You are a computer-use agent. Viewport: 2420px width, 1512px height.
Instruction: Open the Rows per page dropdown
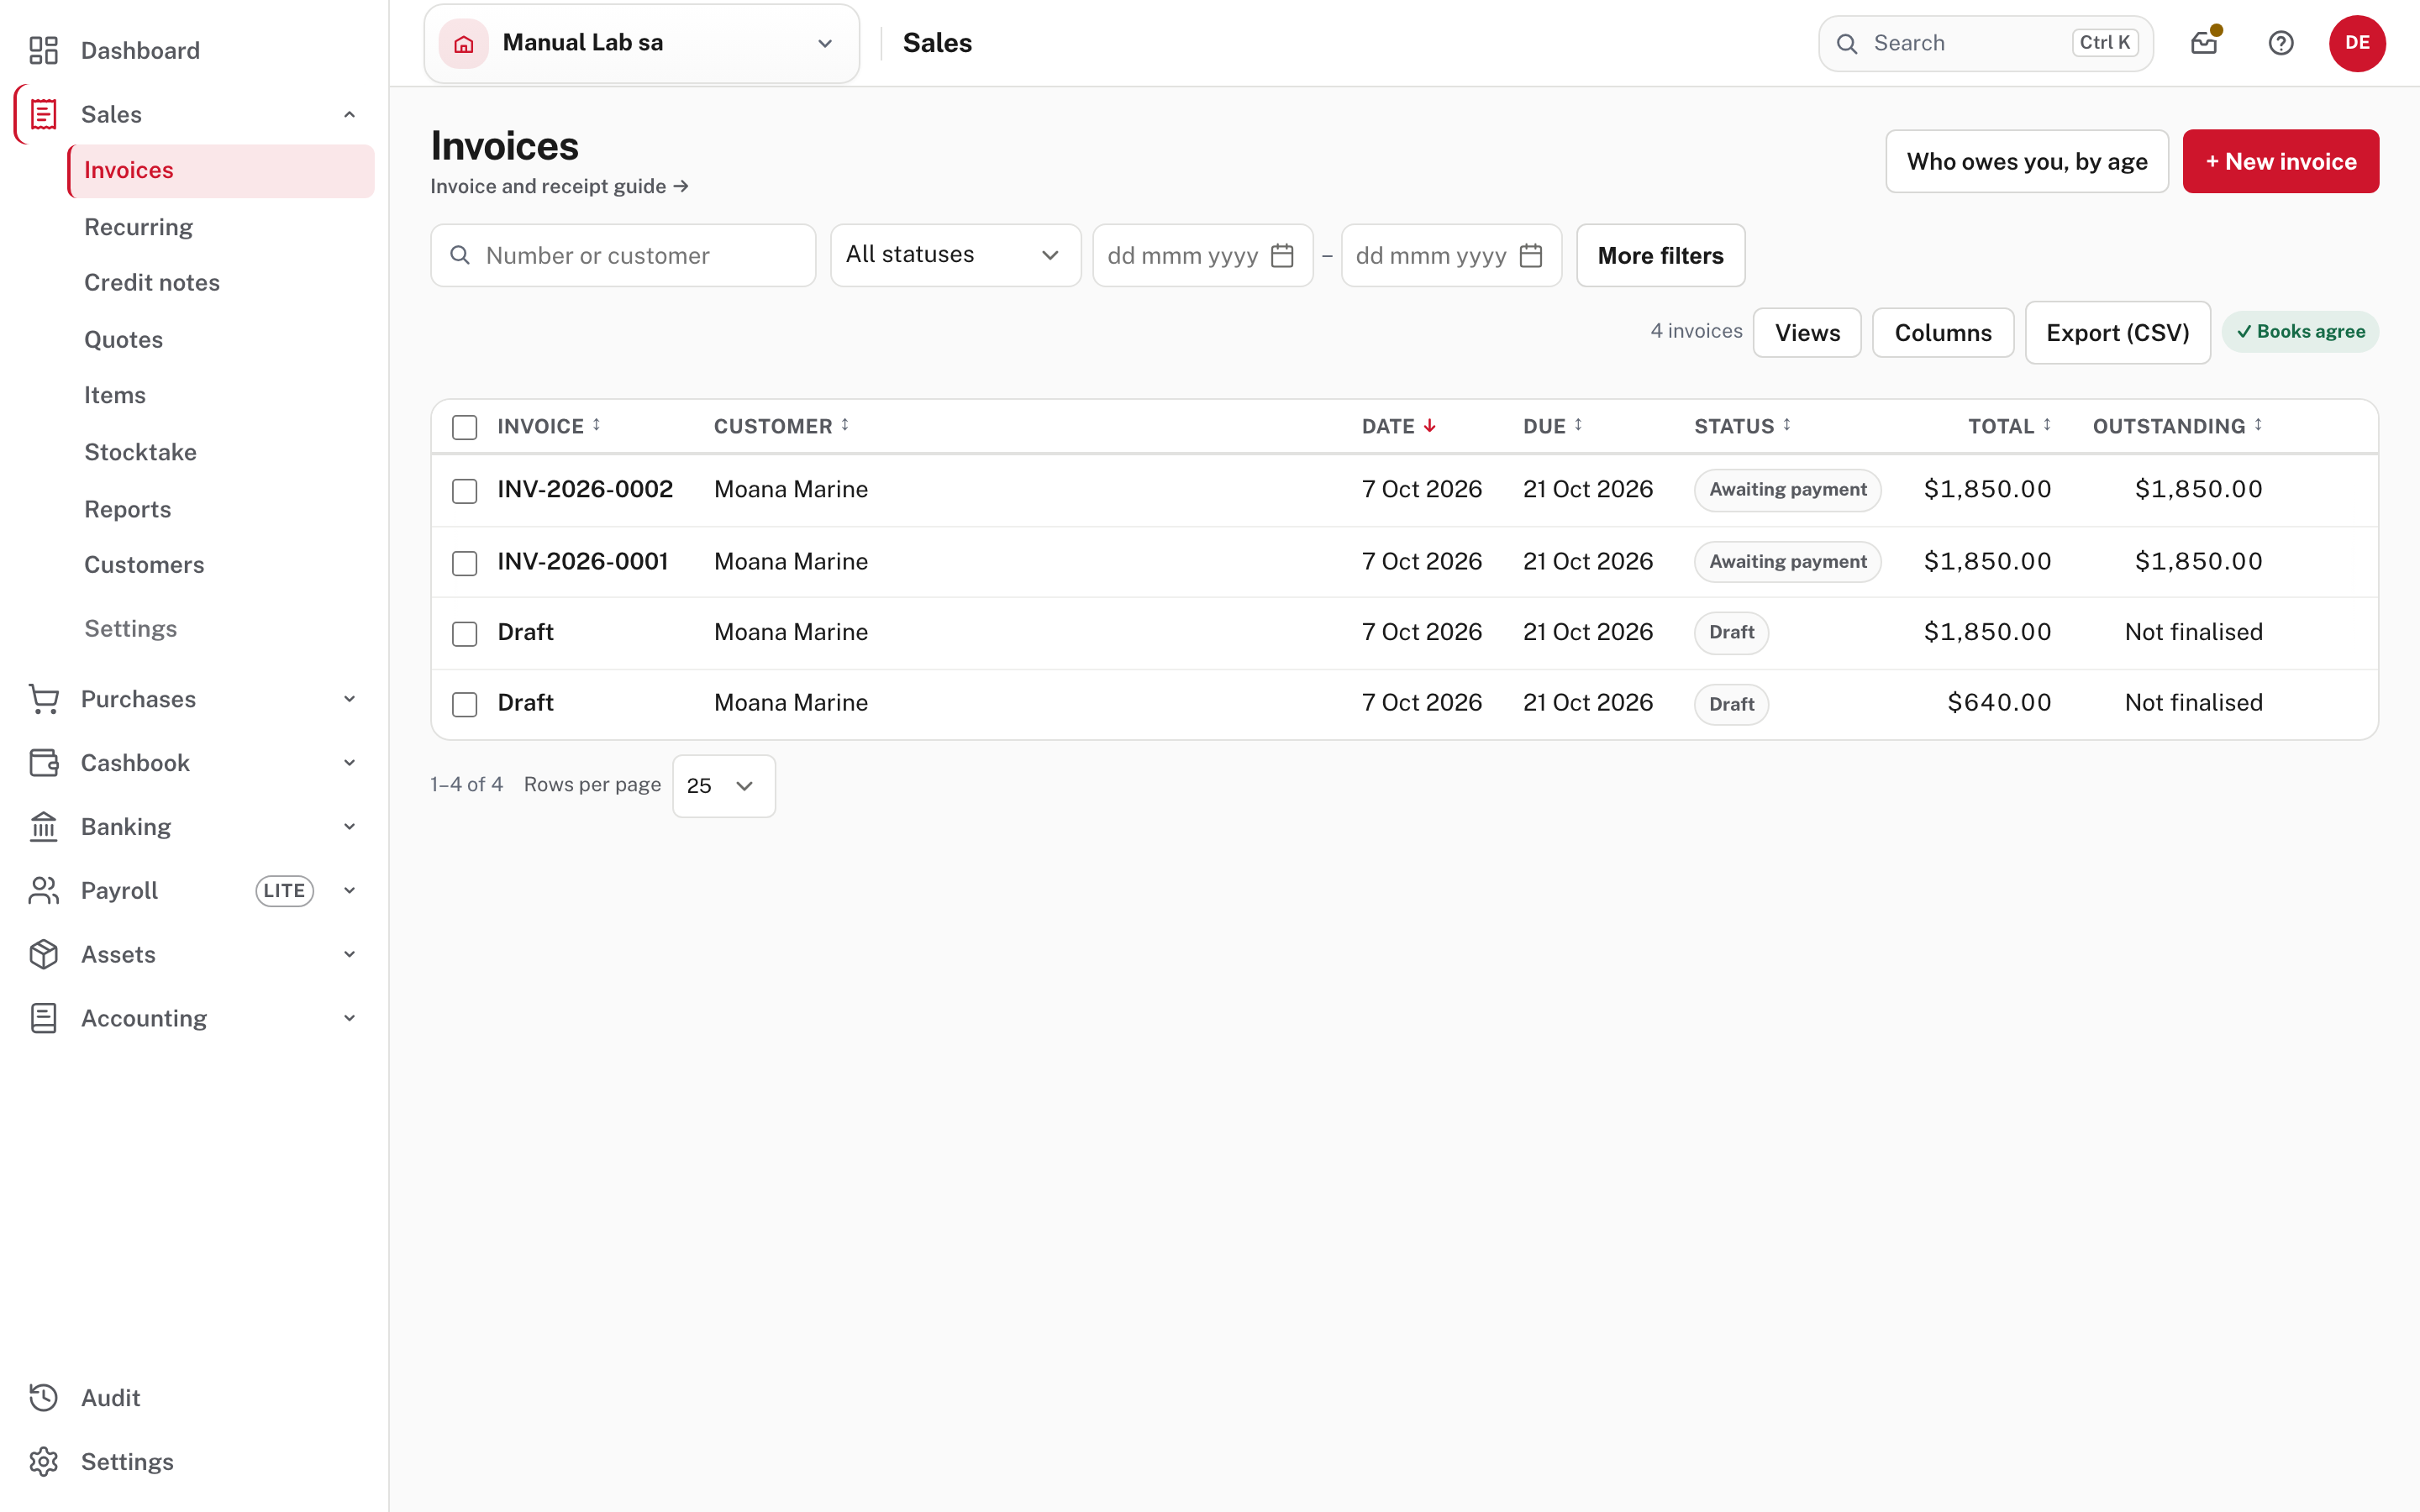pos(723,786)
